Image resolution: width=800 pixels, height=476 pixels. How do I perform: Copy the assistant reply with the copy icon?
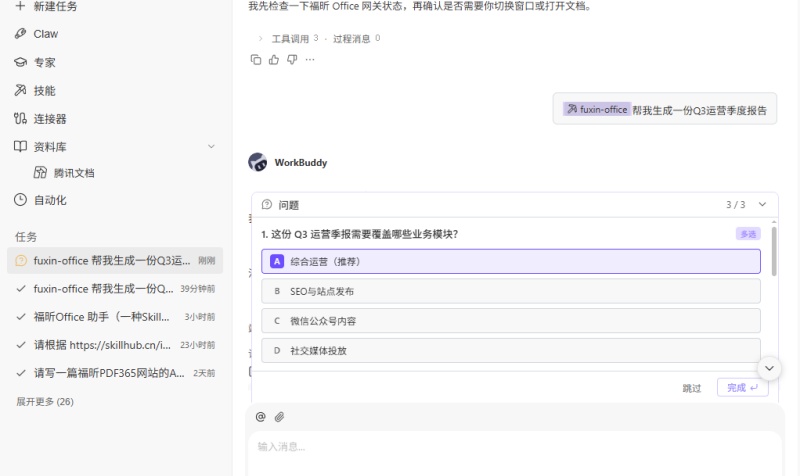click(x=256, y=60)
